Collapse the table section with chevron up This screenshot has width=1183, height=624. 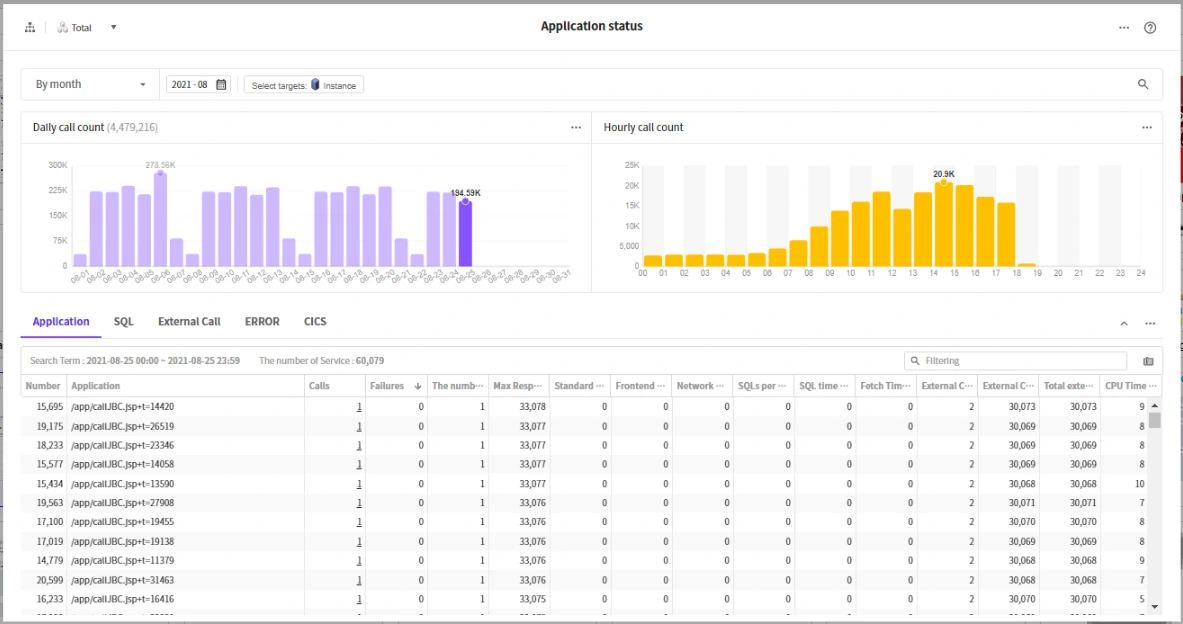click(1124, 324)
